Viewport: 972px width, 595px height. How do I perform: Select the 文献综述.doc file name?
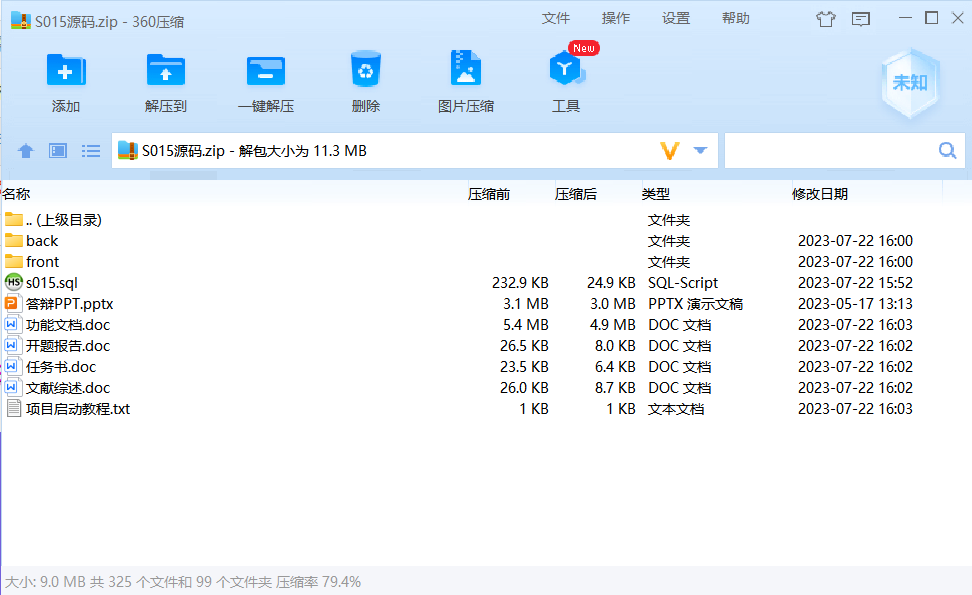[68, 388]
